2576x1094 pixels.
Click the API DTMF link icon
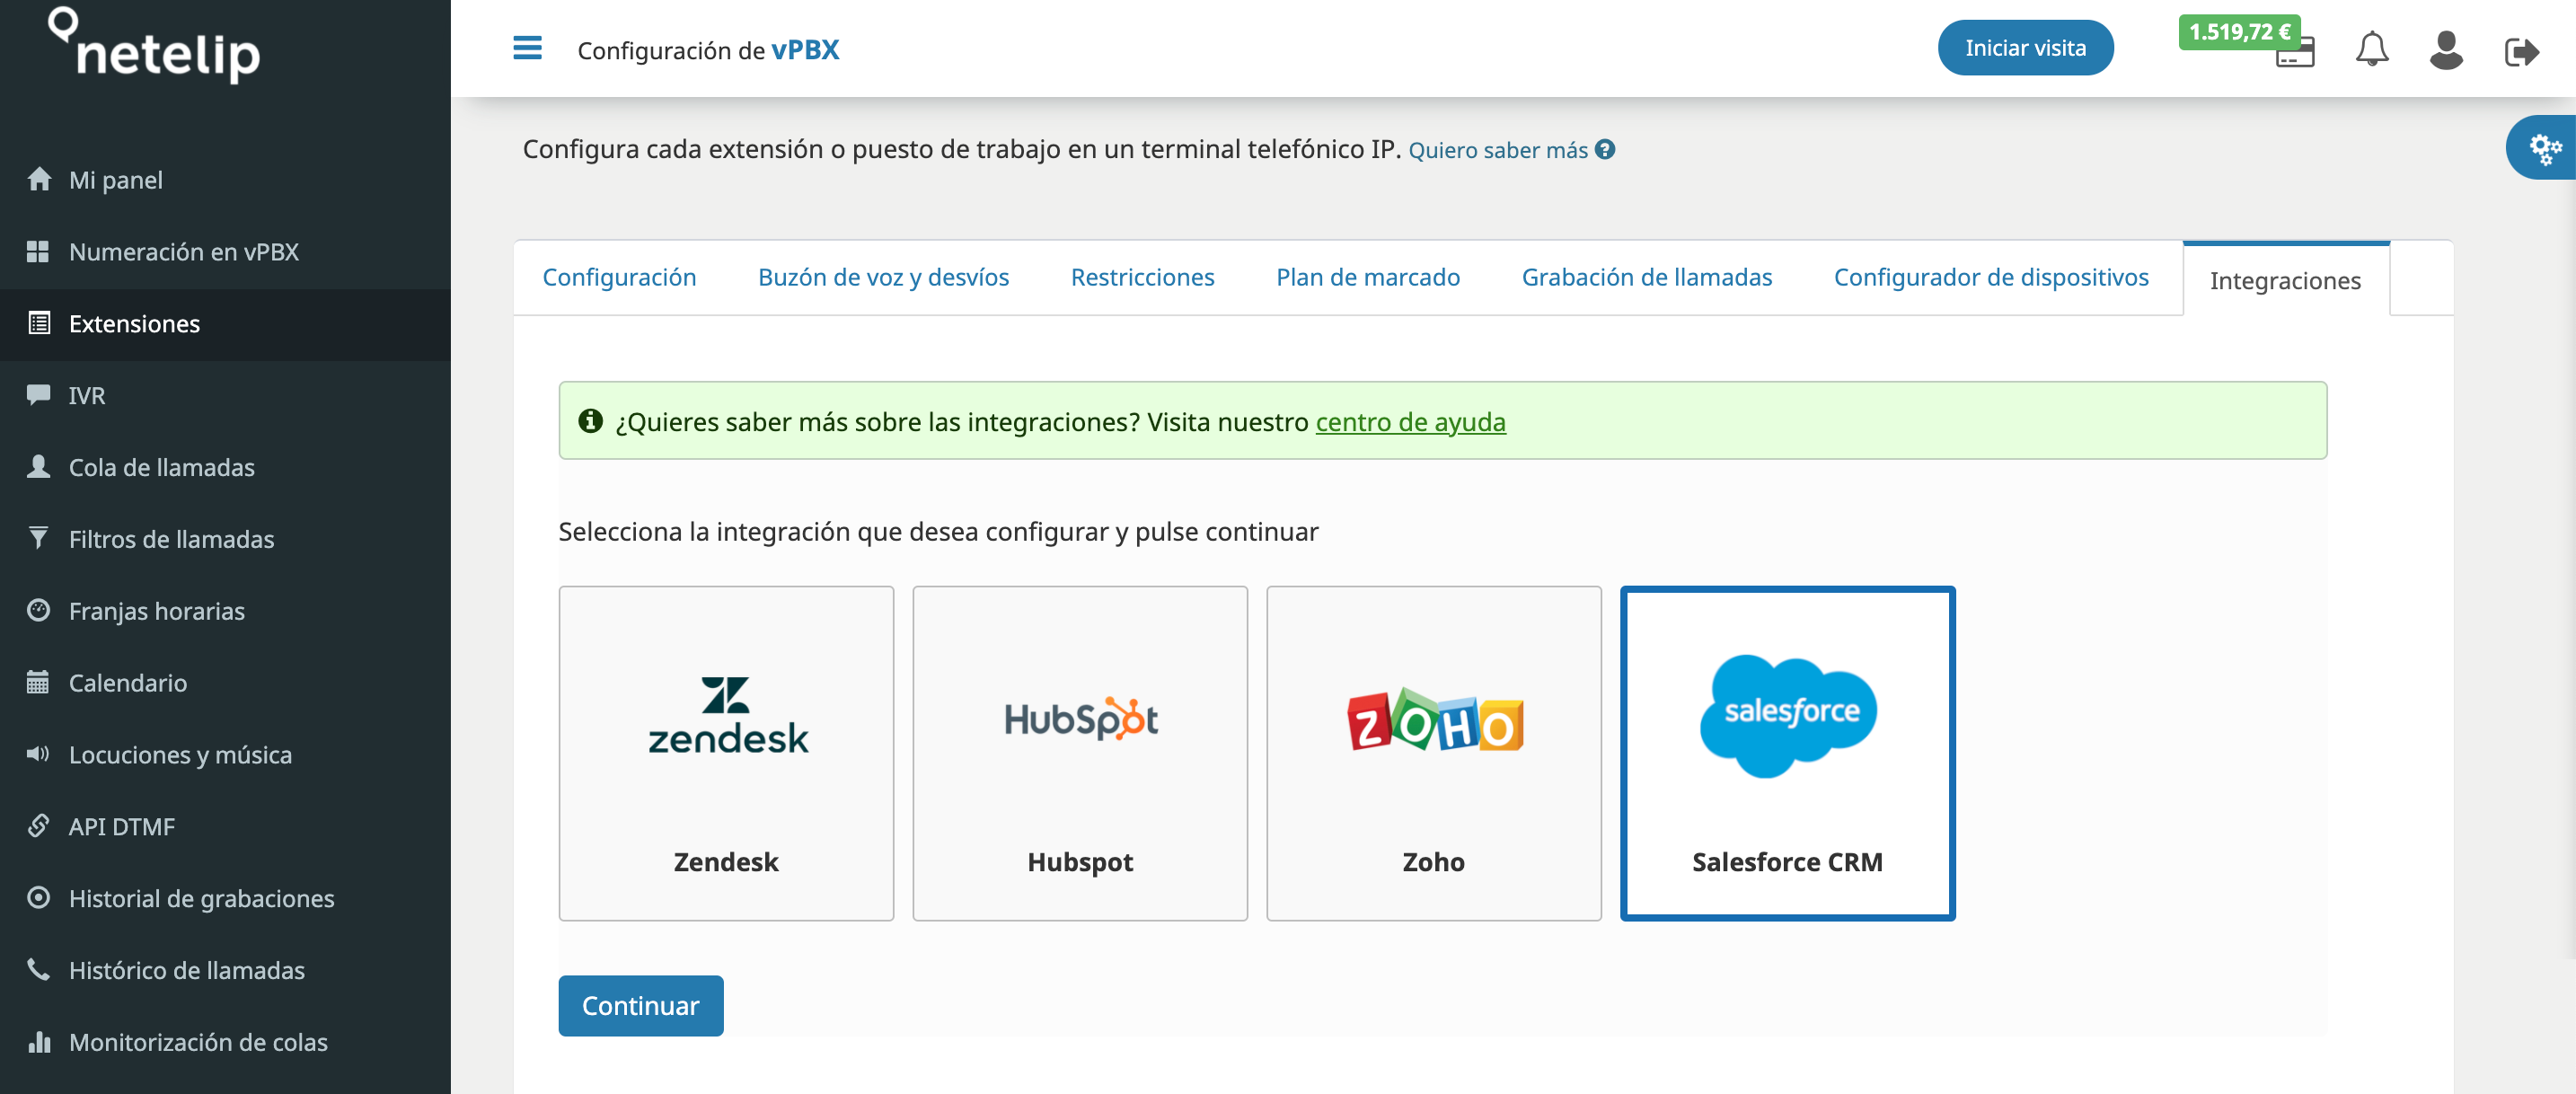39,826
